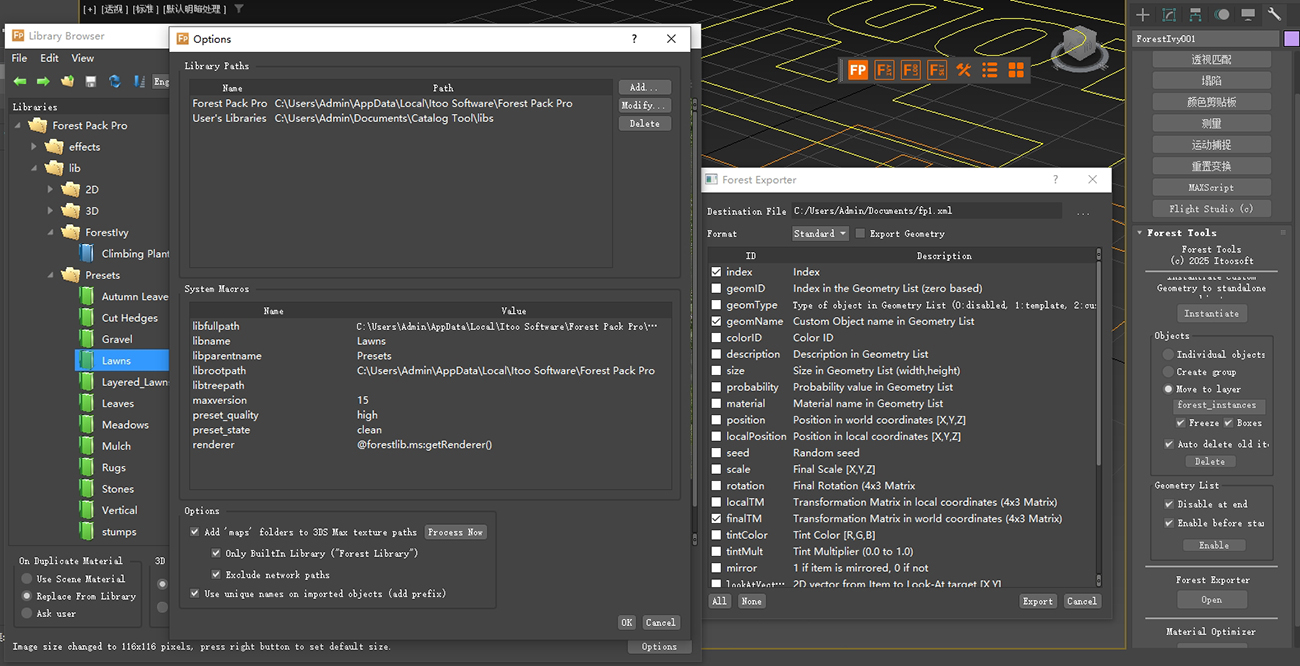
Task: Toggle Only BuiltIn Library checkbox
Action: [x=216, y=554]
